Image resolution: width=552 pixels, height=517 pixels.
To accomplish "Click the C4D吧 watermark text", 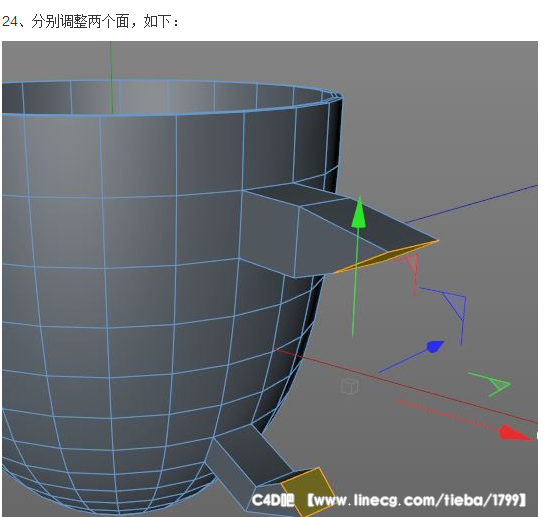I will pos(273,500).
